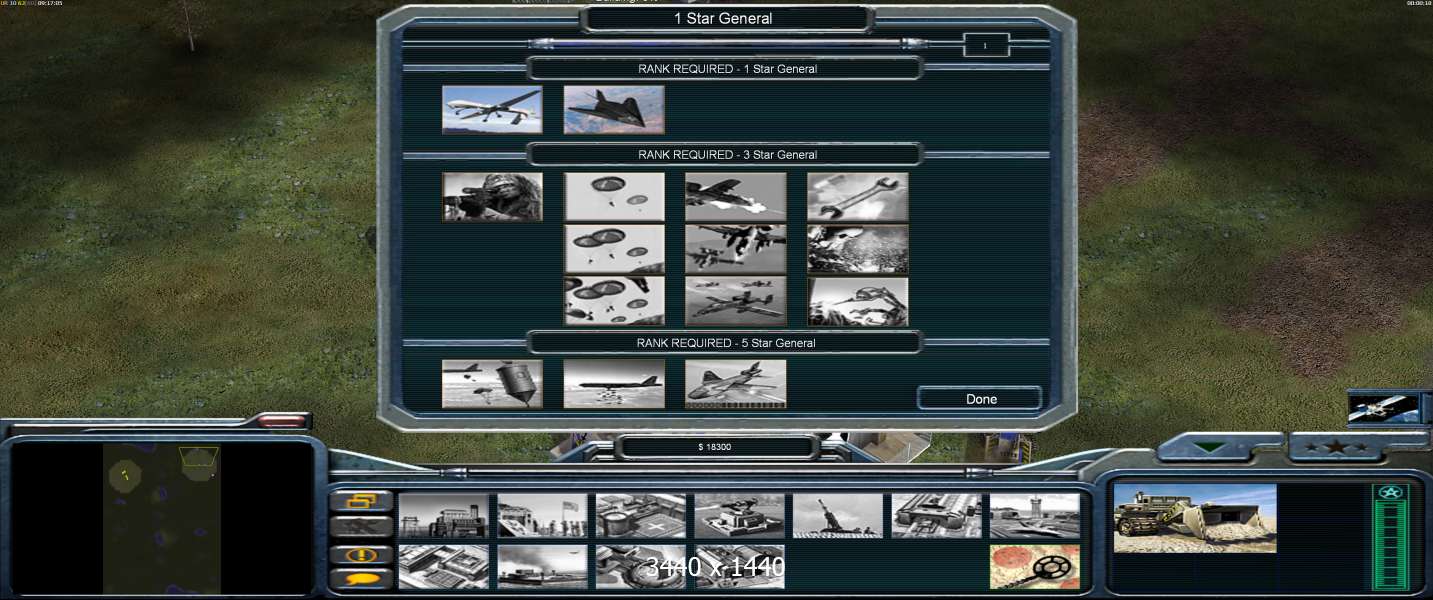Select the Spy Drone general power
1433x600 pixels.
click(492, 110)
